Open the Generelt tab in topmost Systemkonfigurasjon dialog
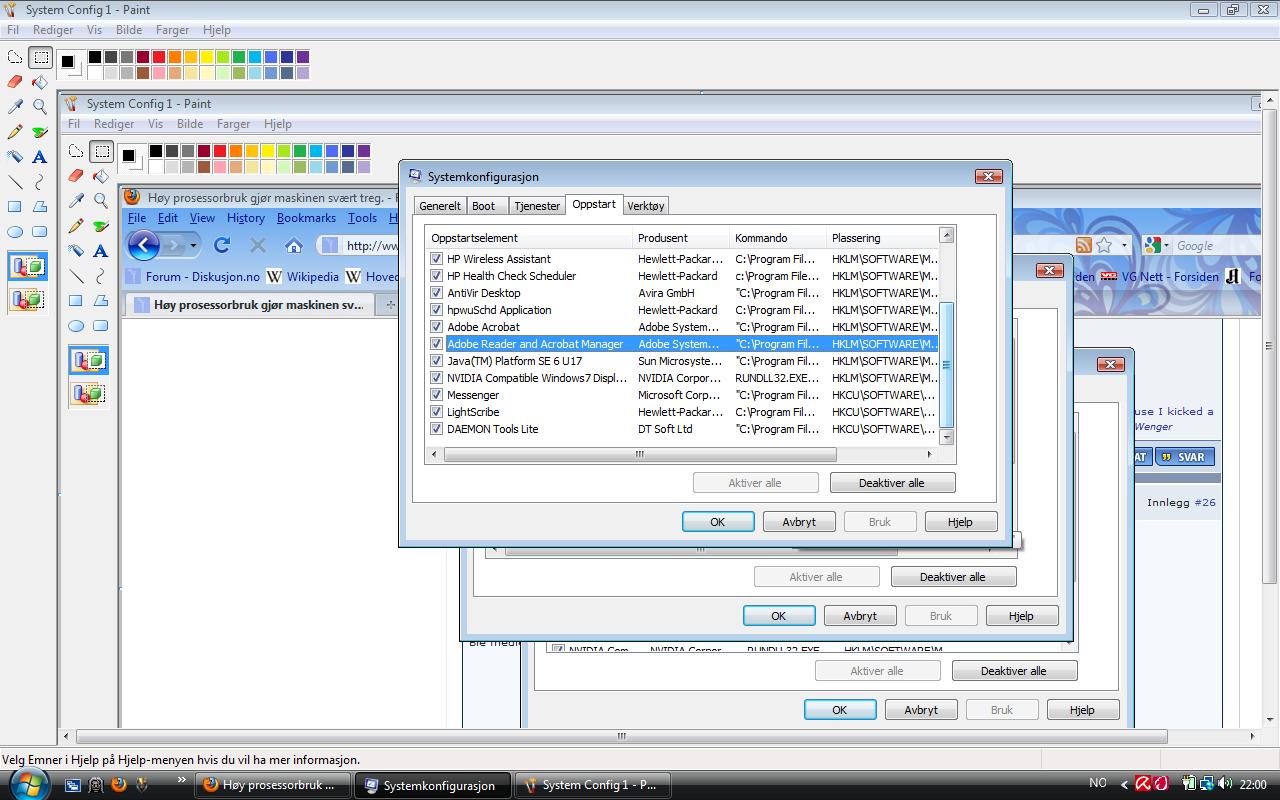Viewport: 1280px width, 800px height. pyautogui.click(x=440, y=206)
